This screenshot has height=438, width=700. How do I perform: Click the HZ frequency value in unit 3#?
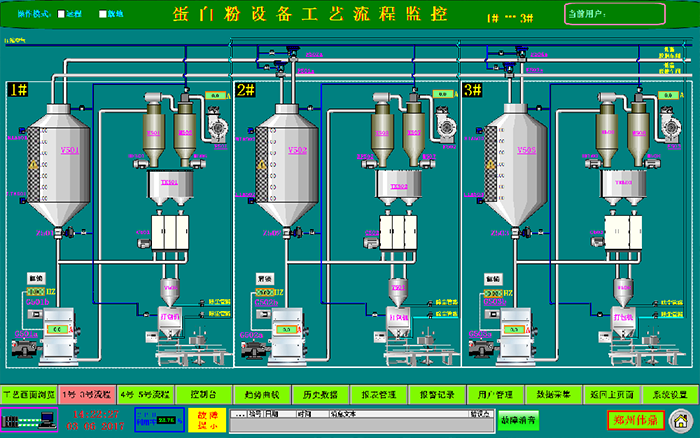(x=493, y=293)
